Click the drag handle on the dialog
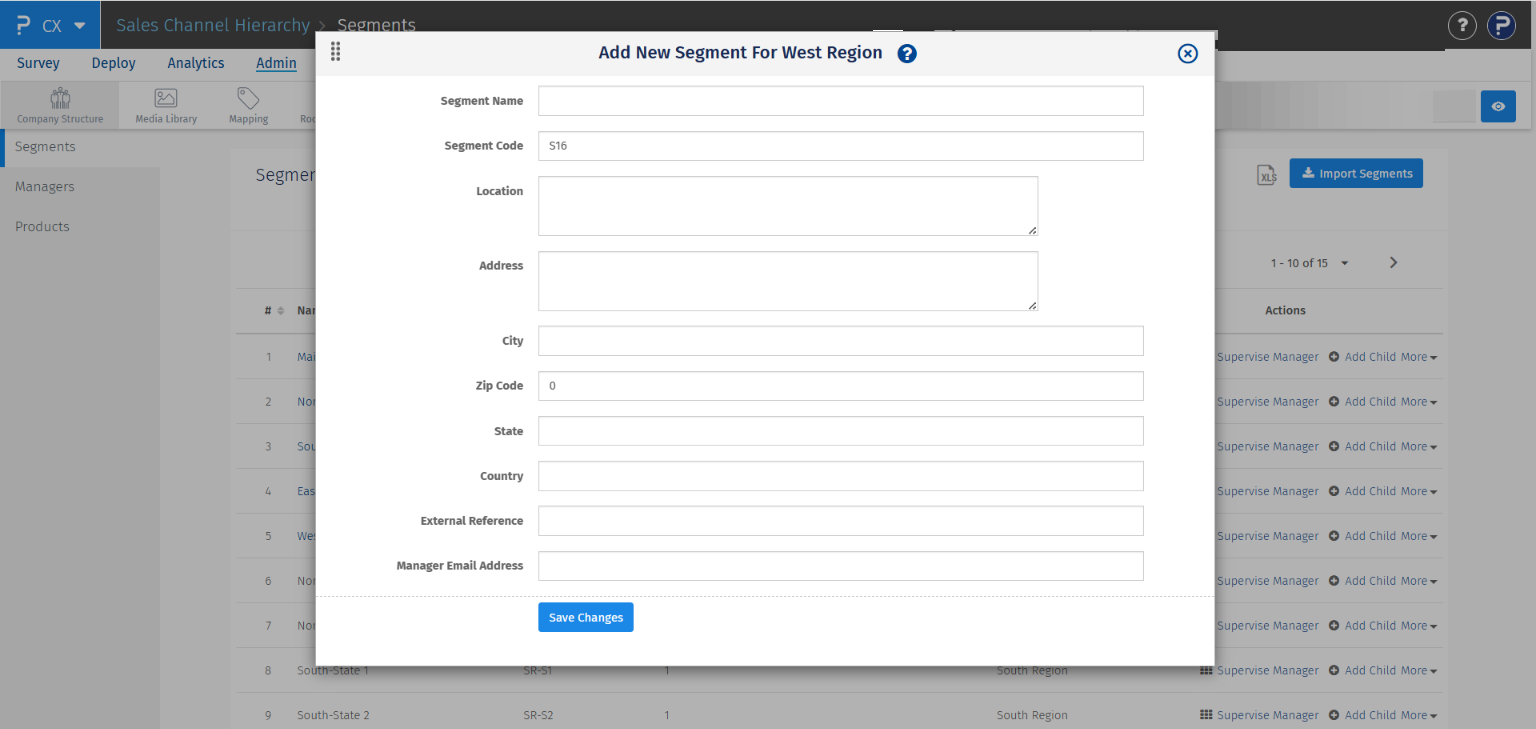 click(335, 51)
